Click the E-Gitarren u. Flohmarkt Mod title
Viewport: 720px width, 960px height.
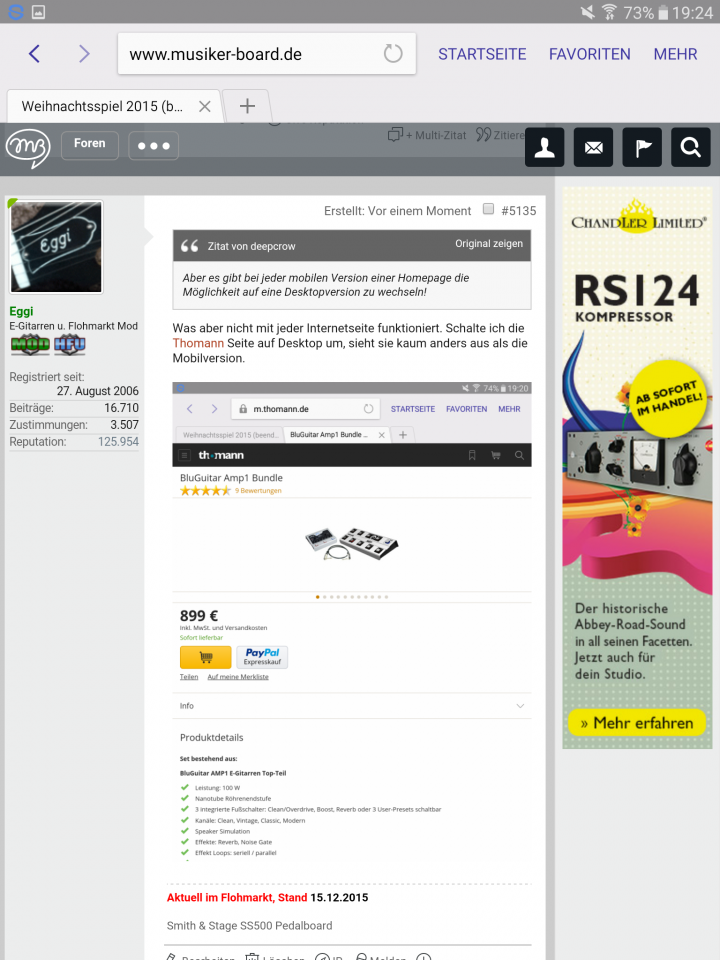(x=73, y=326)
